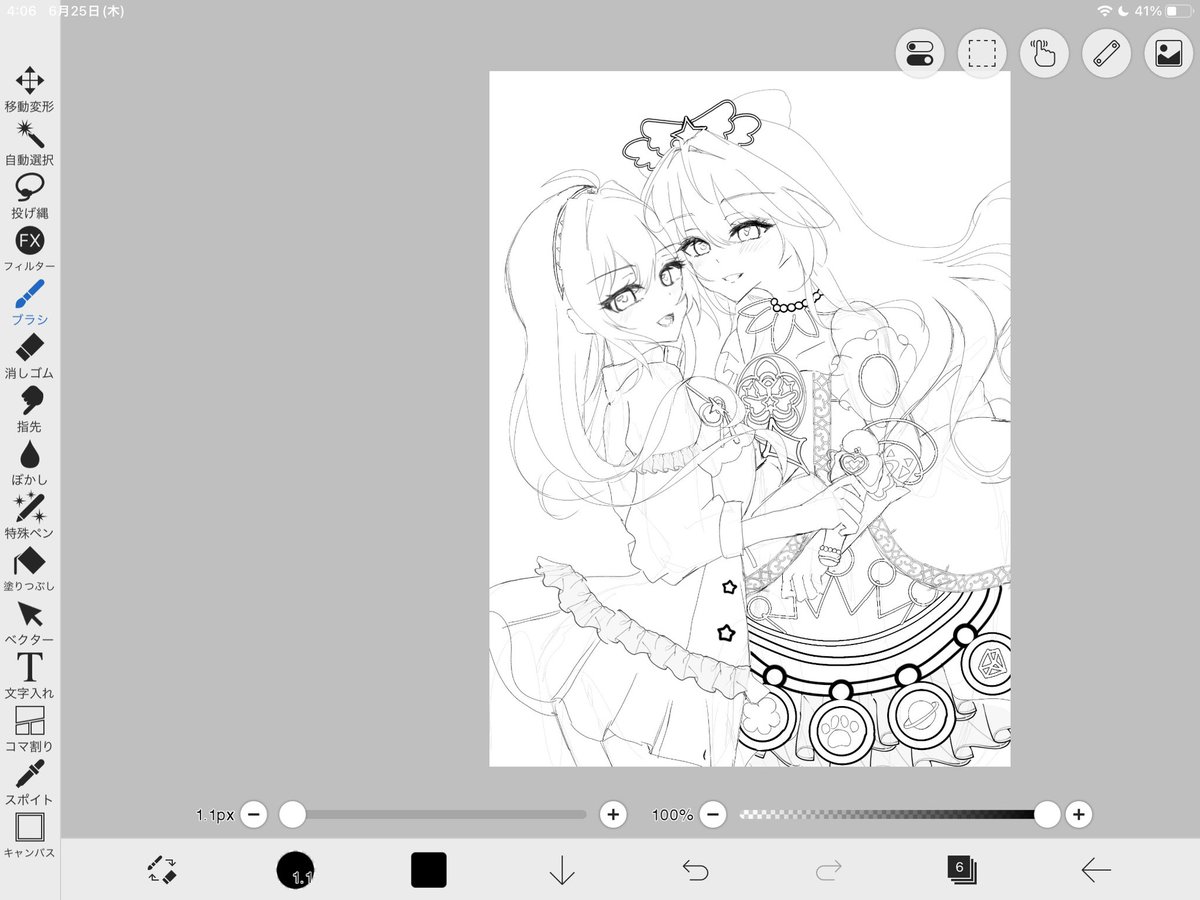Open the キャンバス canvas tool
This screenshot has height=900, width=1200.
30,836
